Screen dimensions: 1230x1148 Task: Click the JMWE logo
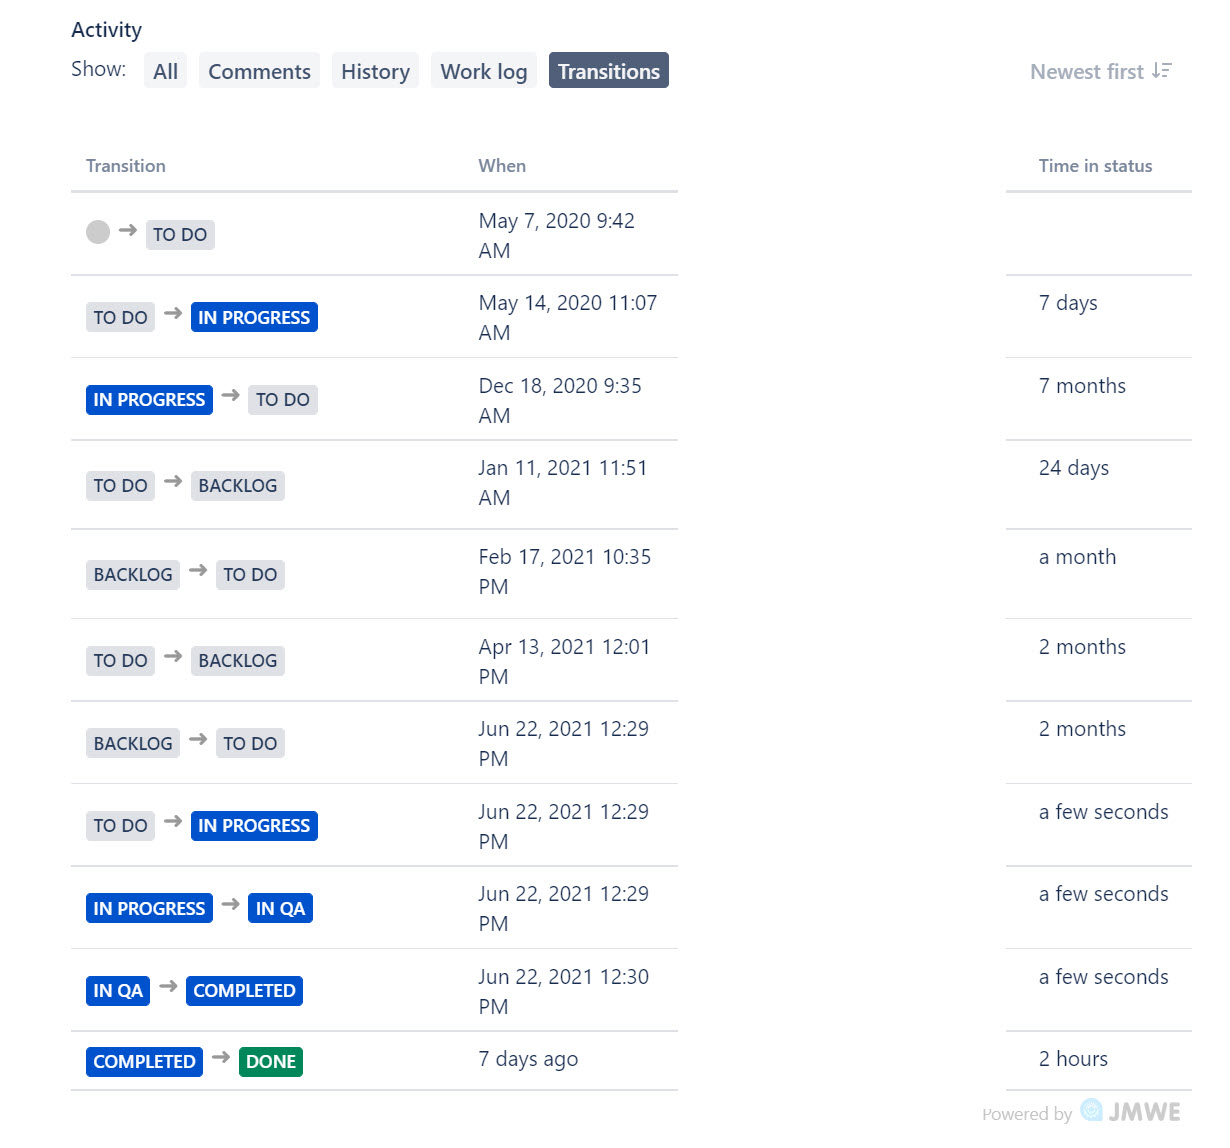click(x=1131, y=1111)
